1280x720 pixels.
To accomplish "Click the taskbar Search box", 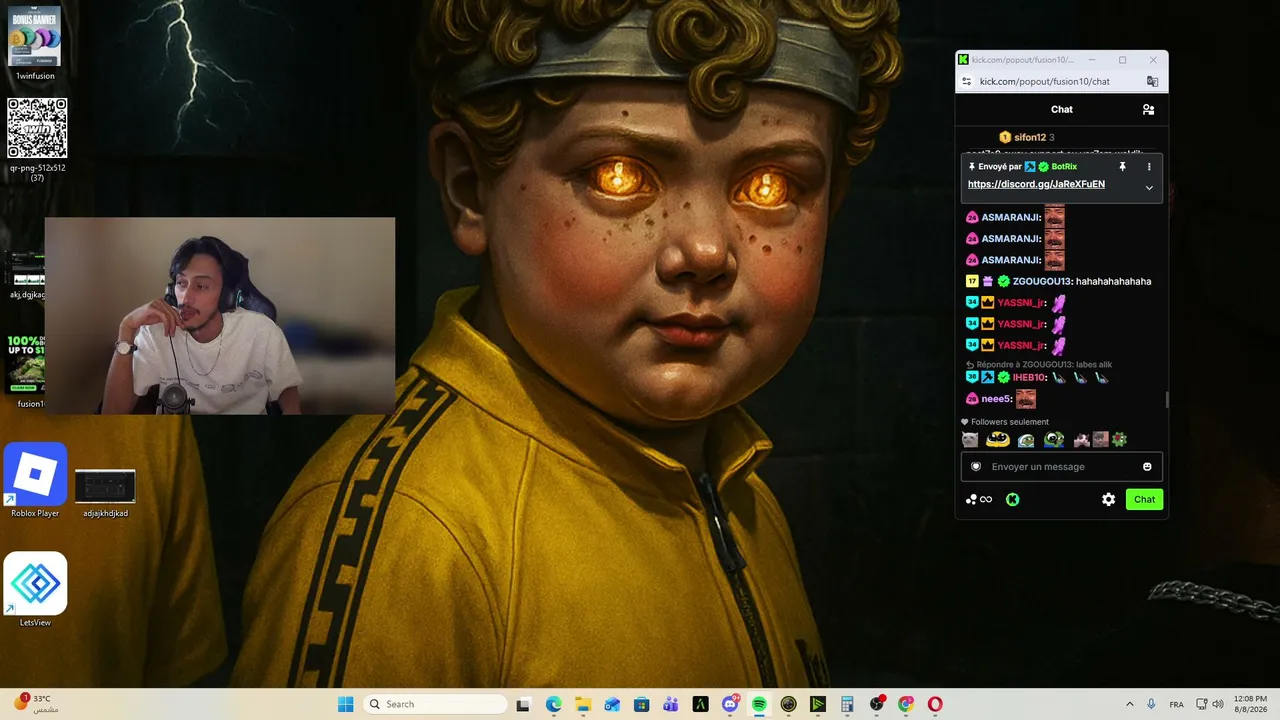I will click(x=435, y=704).
